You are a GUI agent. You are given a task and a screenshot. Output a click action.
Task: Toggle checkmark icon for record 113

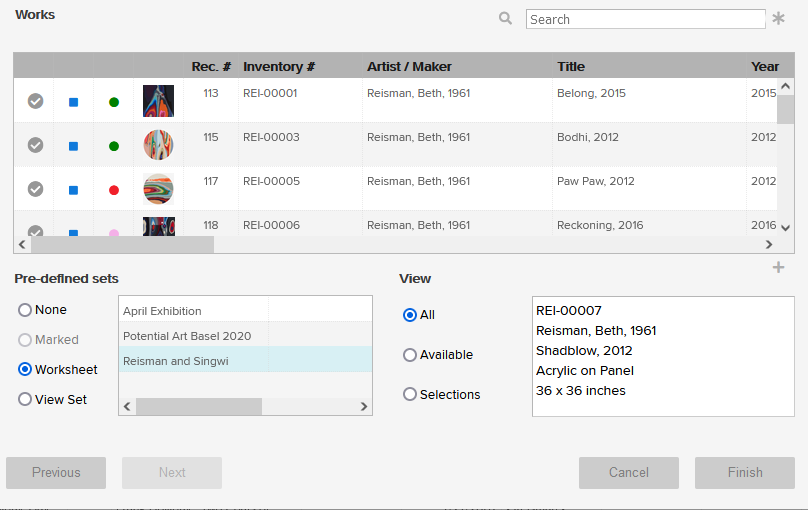click(35, 101)
